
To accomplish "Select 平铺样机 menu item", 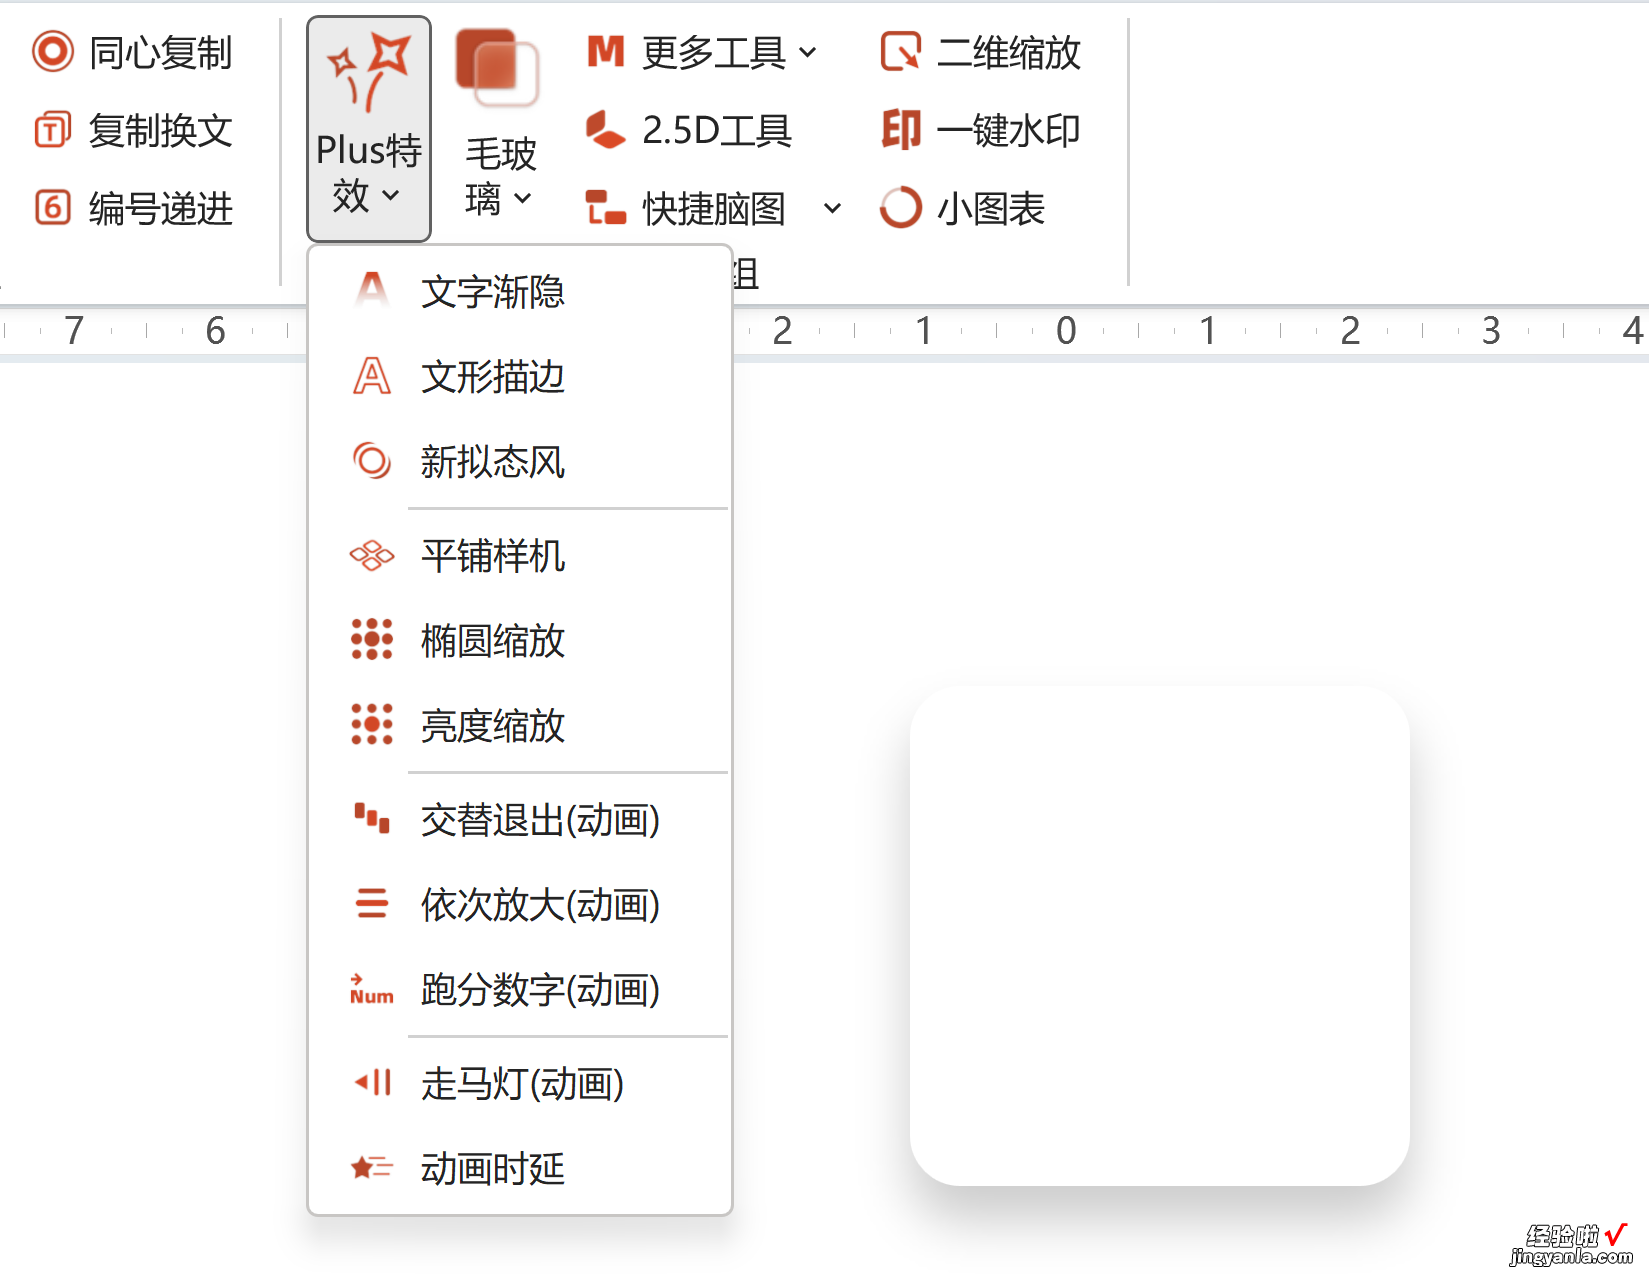I will pyautogui.click(x=520, y=555).
